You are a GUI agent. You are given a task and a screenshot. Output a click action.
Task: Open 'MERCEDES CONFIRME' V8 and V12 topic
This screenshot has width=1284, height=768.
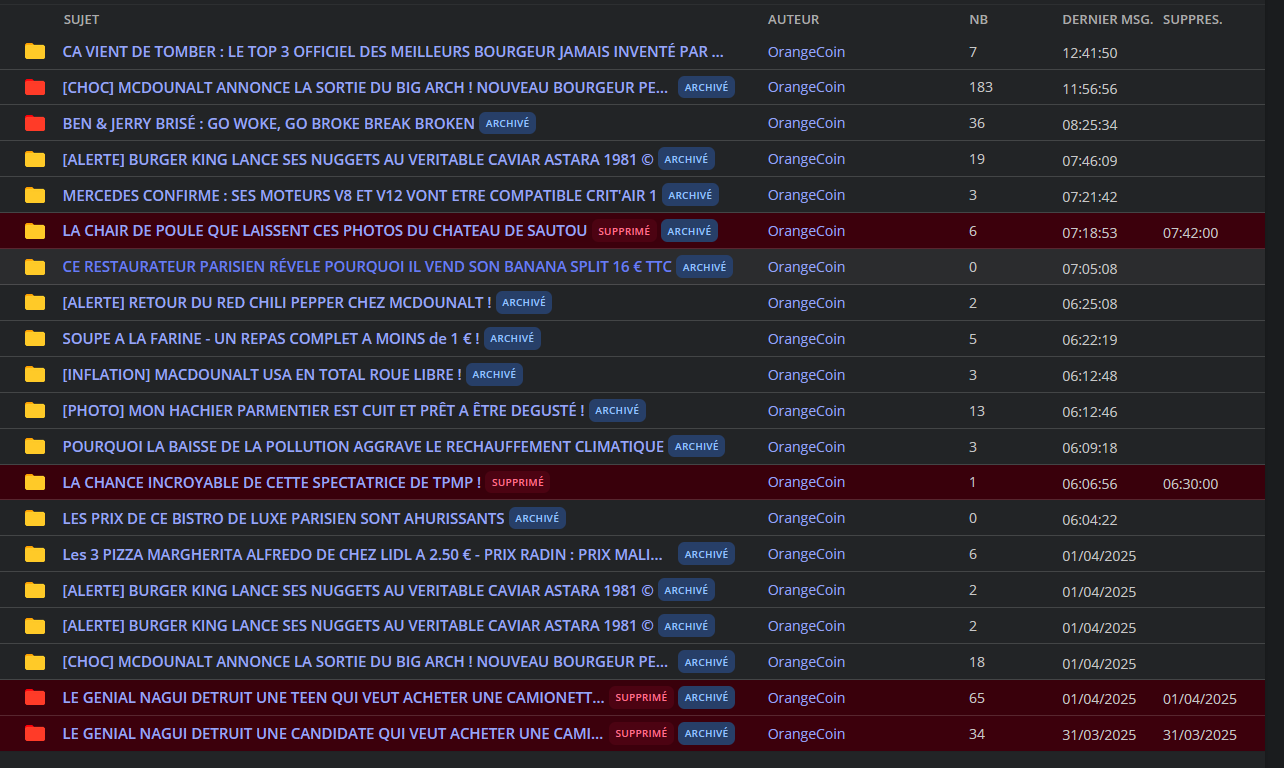(359, 196)
